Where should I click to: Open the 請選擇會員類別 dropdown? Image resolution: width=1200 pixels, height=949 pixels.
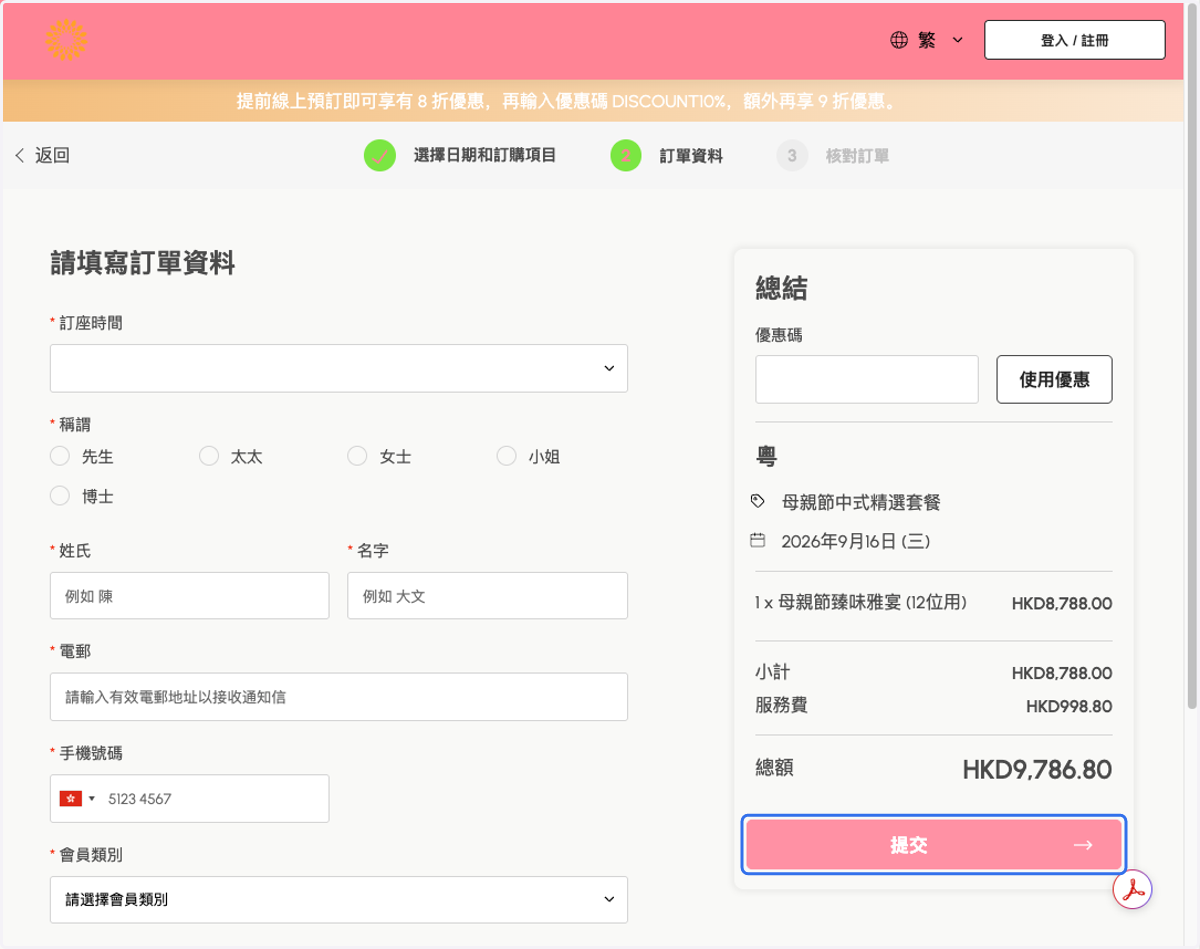pos(339,899)
